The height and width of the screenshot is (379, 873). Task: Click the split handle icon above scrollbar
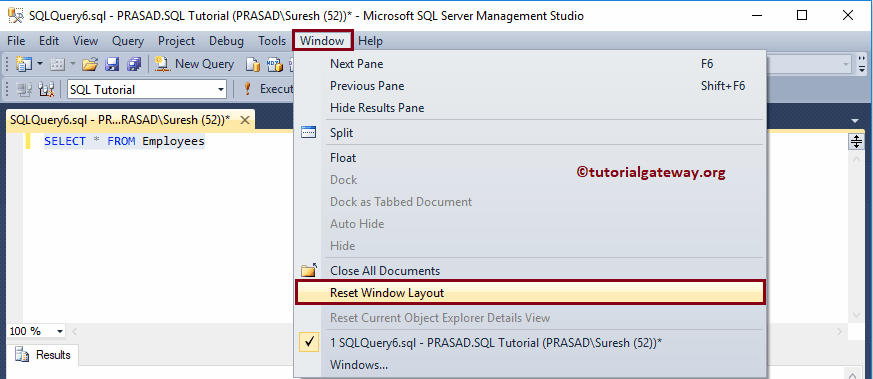tap(856, 141)
